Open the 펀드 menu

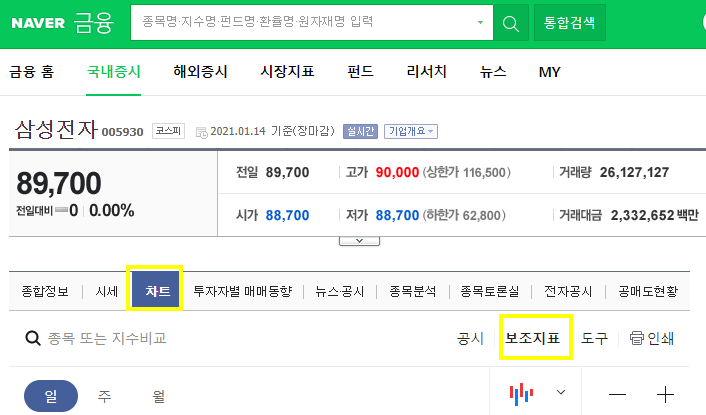click(360, 72)
